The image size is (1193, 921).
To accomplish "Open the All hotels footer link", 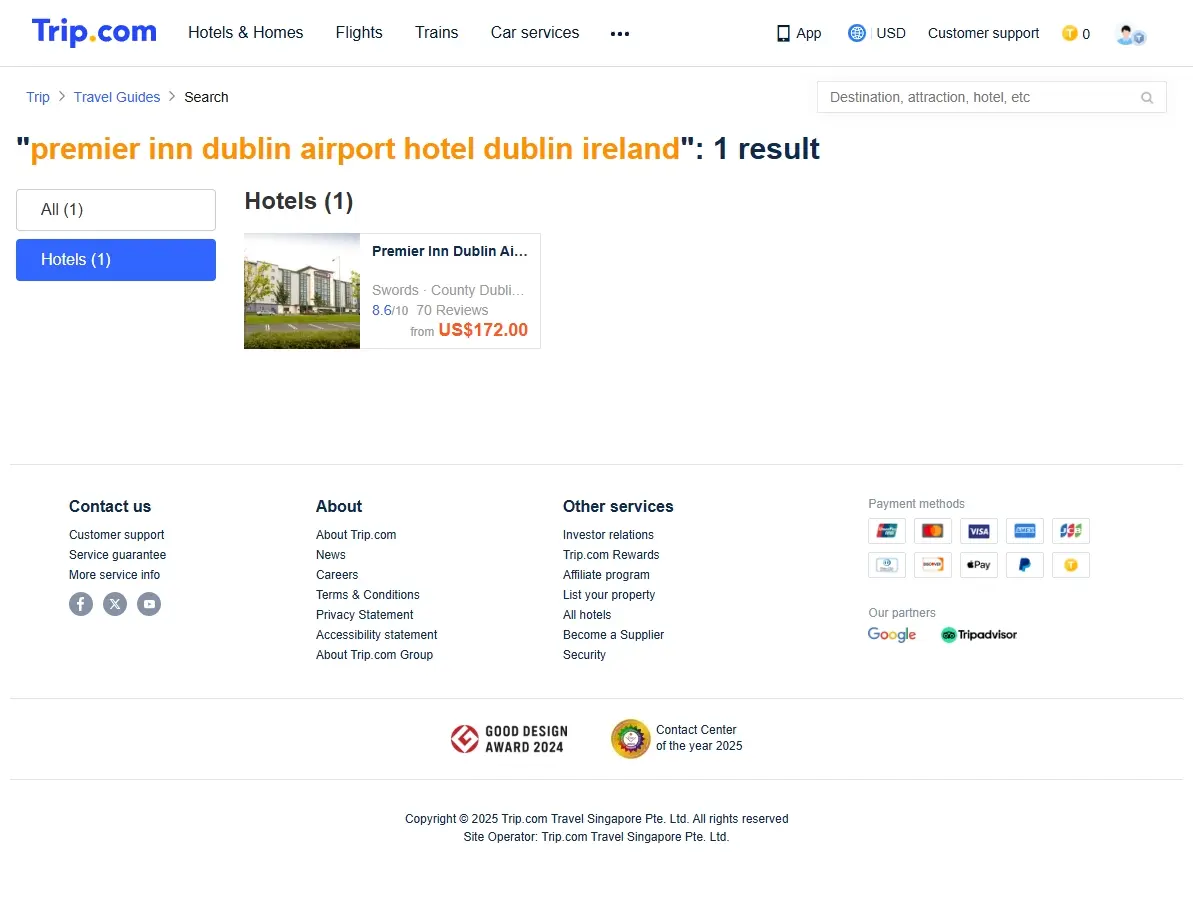I will (x=587, y=615).
